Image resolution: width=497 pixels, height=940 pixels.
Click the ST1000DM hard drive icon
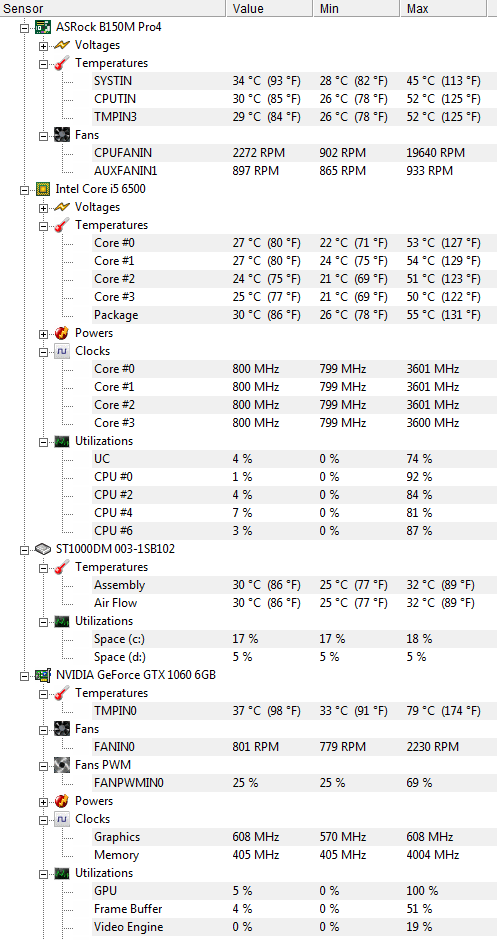click(42, 549)
